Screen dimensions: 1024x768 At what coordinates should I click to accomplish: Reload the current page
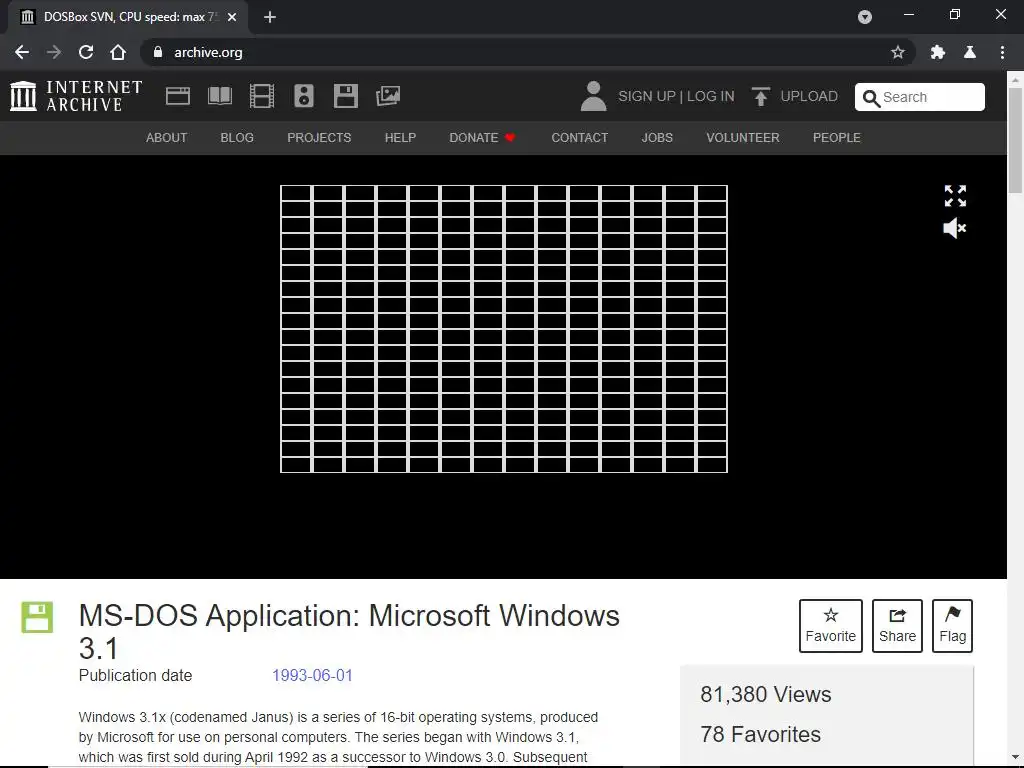coord(86,52)
